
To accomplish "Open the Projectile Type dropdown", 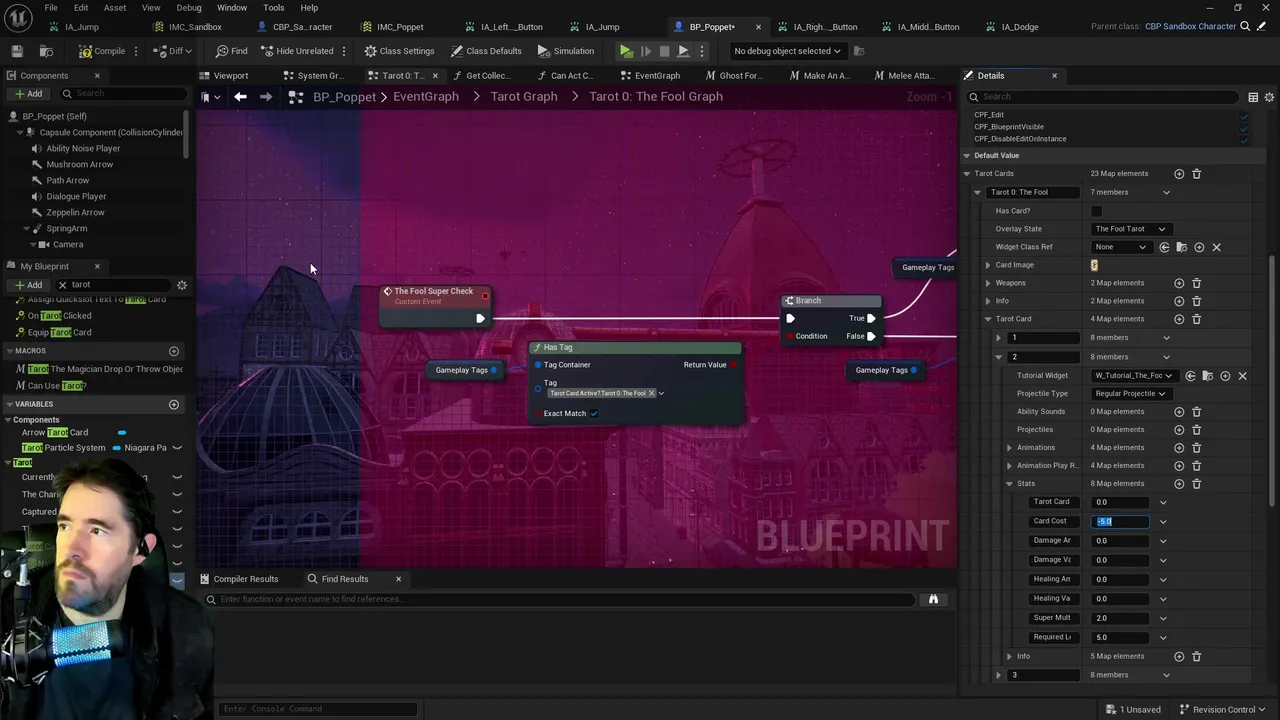I will click(1130, 394).
